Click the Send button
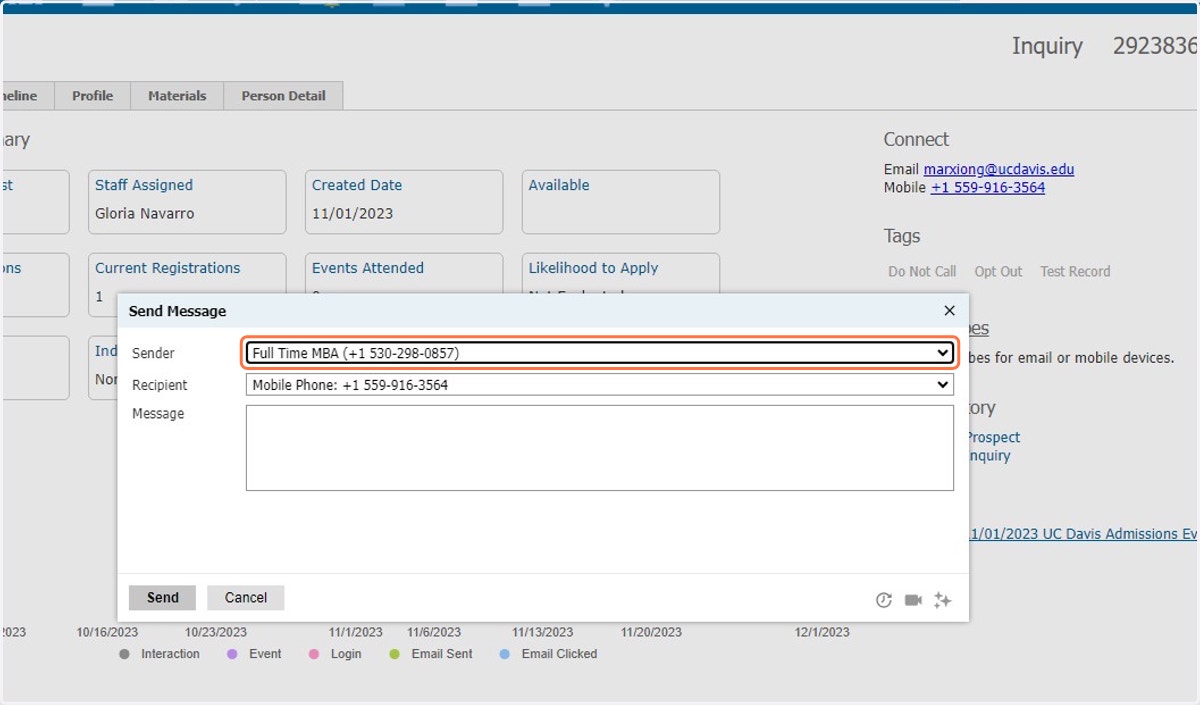 point(162,598)
